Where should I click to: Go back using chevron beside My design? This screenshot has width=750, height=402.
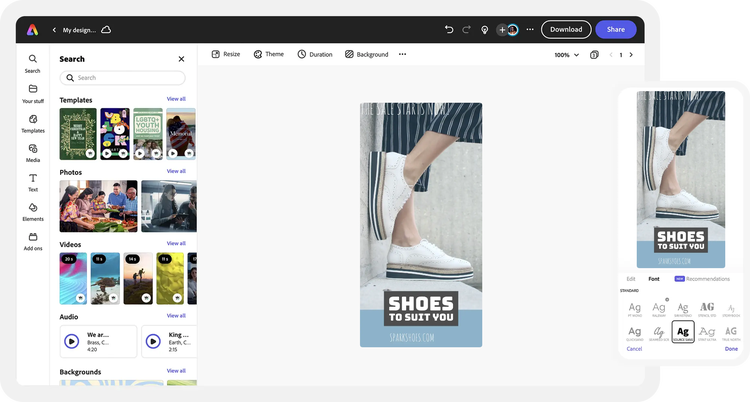[x=55, y=30]
